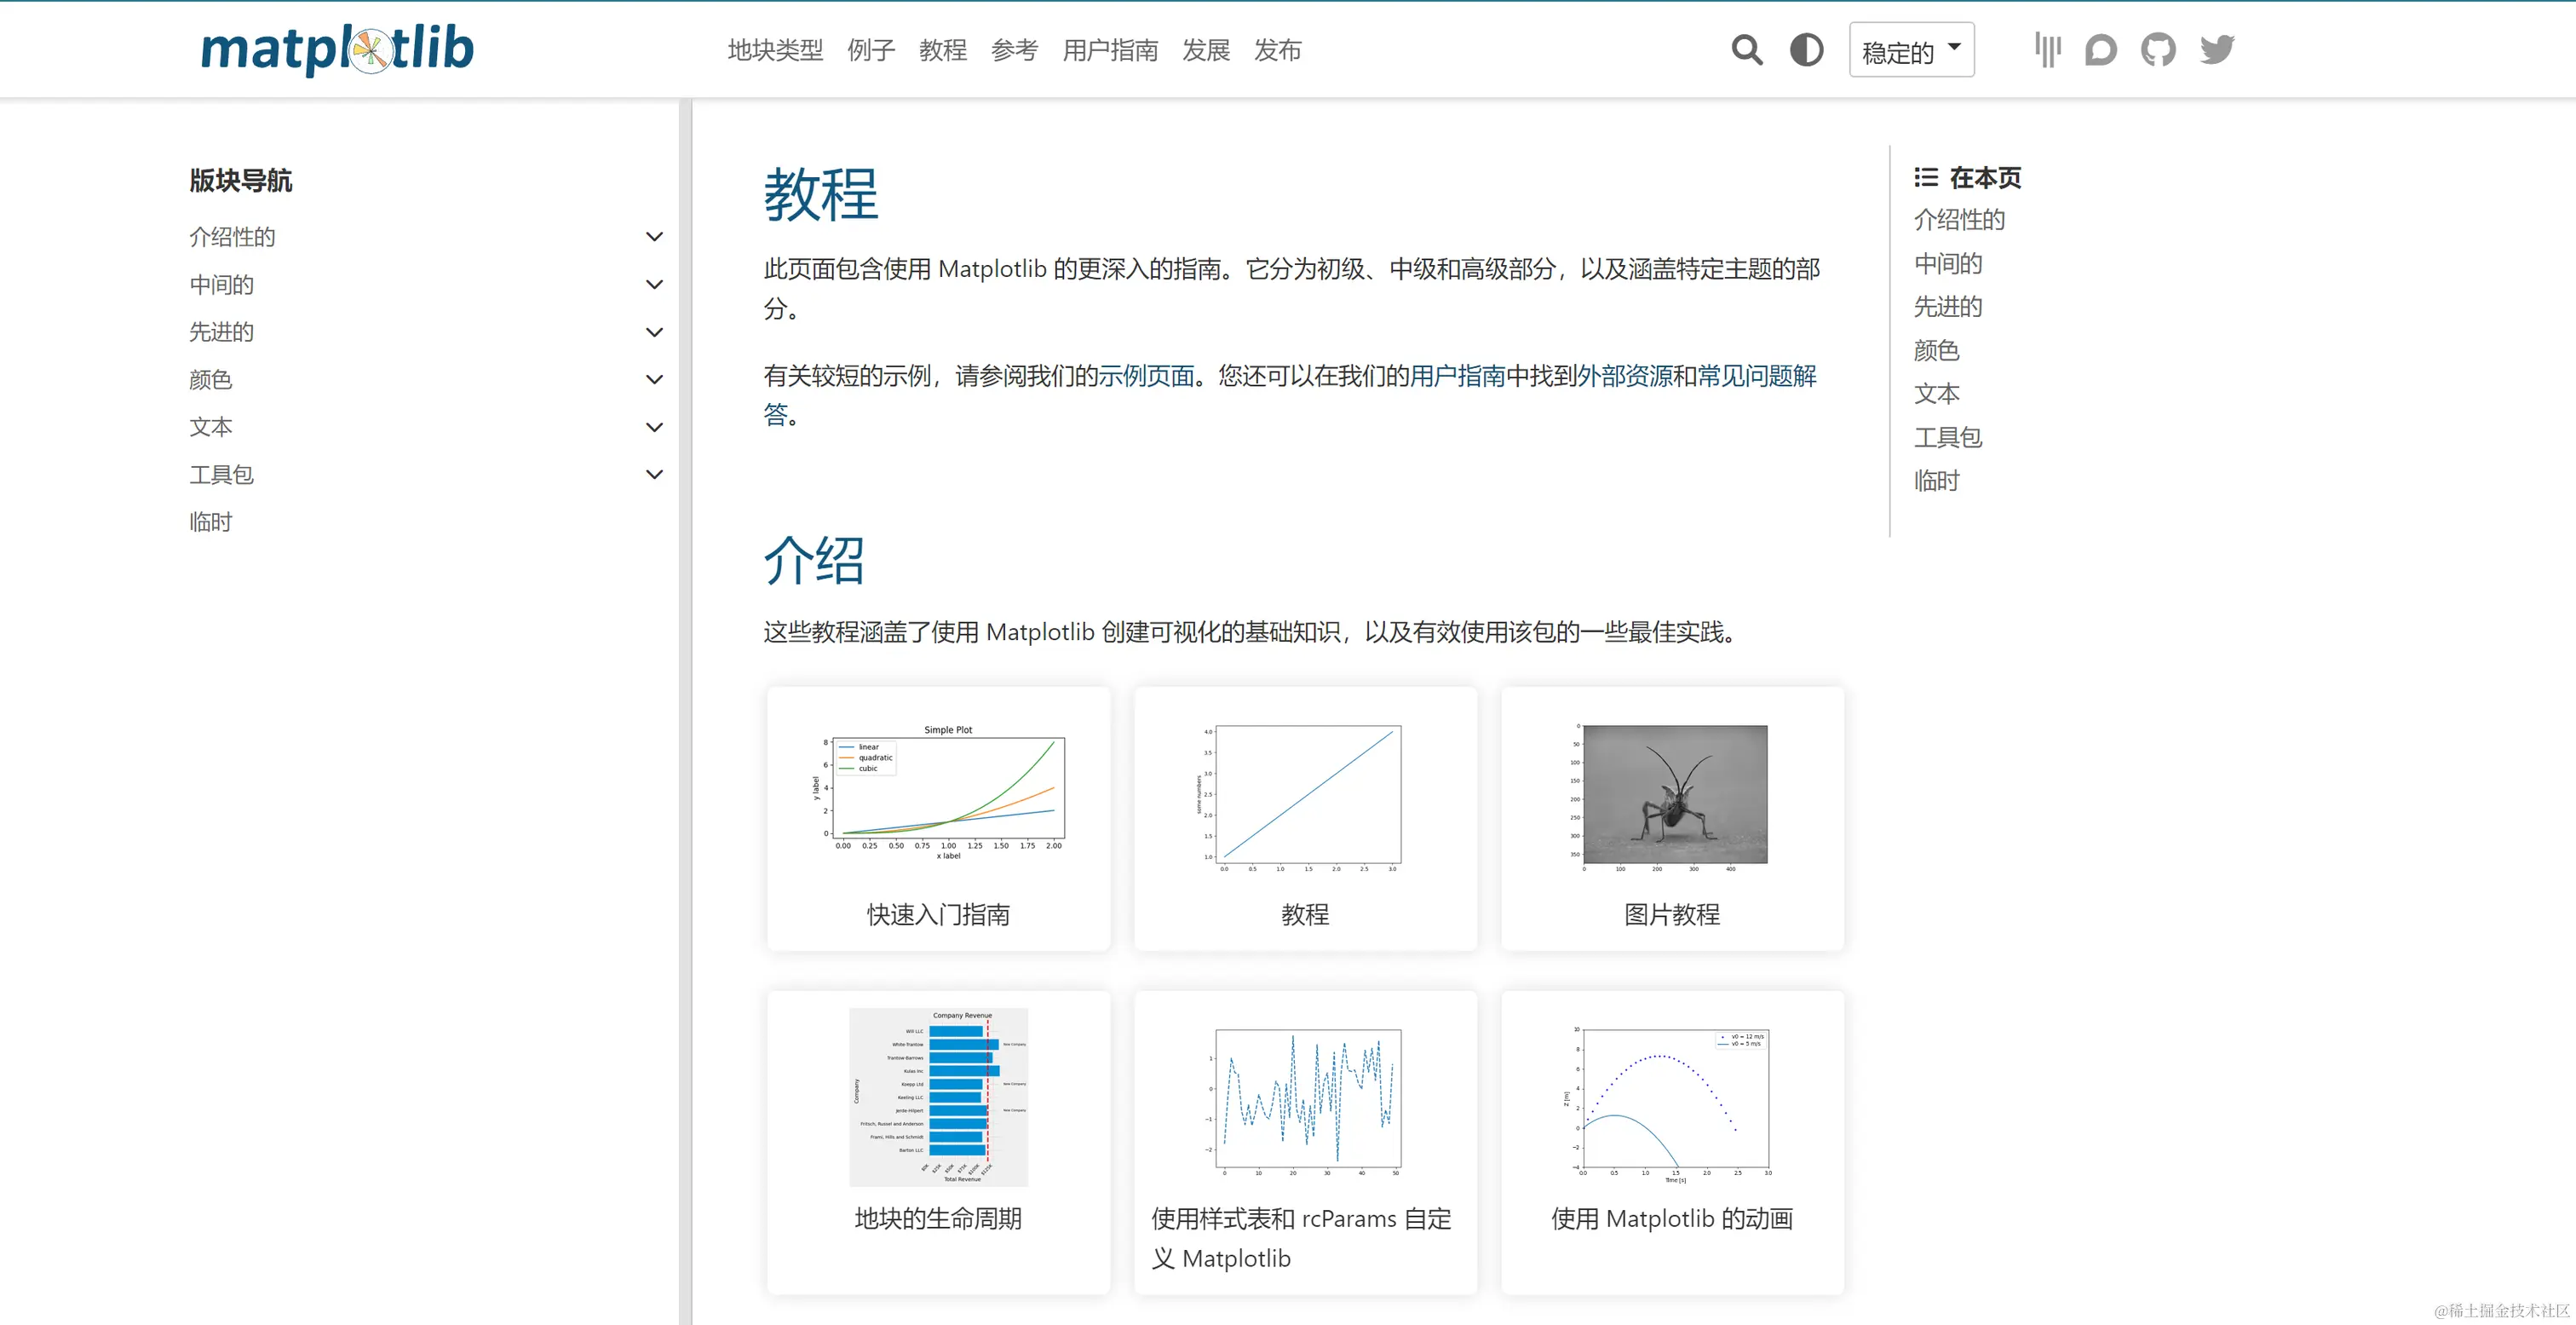Select 颜色 in the on-this-page outline

point(1936,350)
